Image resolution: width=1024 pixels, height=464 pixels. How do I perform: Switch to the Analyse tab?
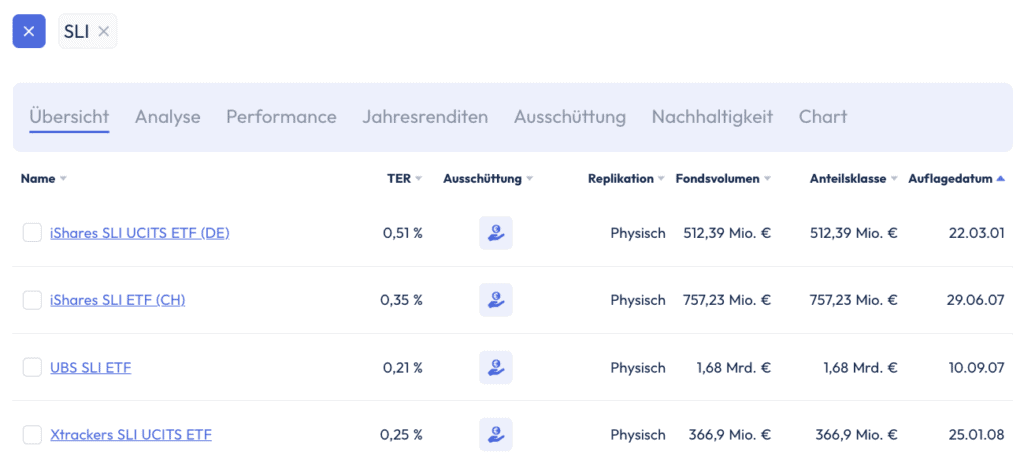(168, 117)
